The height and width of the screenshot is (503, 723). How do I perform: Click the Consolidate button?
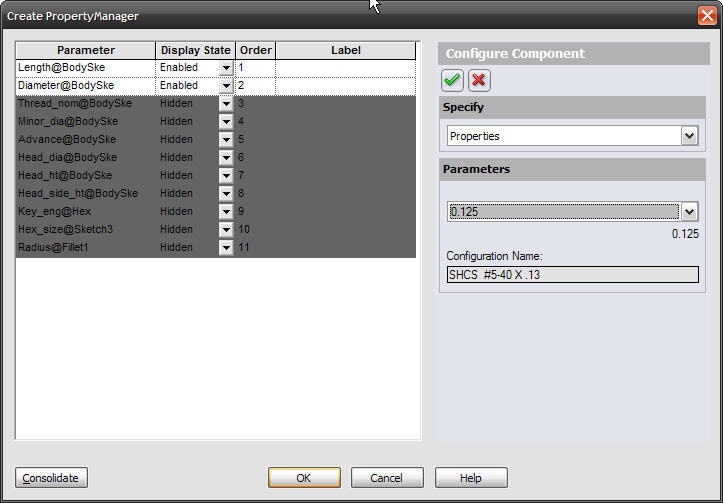pyautogui.click(x=51, y=478)
